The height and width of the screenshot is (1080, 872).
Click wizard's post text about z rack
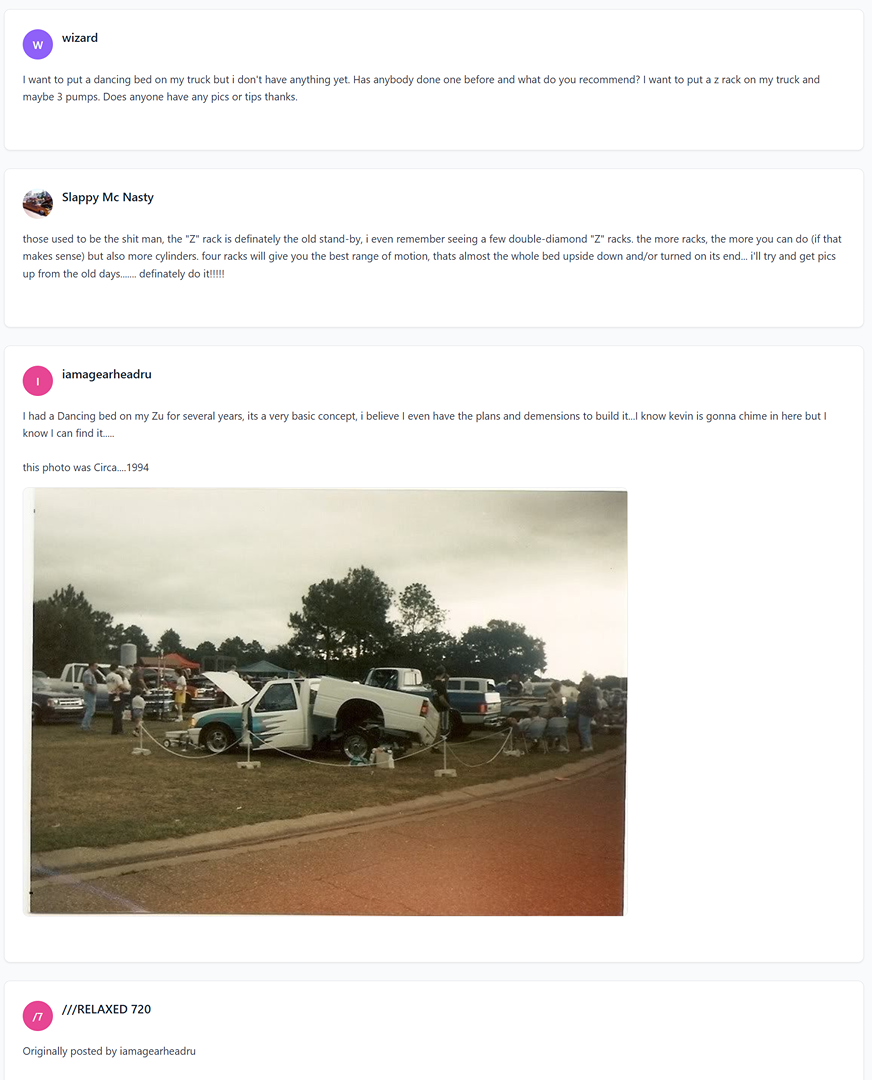[x=421, y=88]
